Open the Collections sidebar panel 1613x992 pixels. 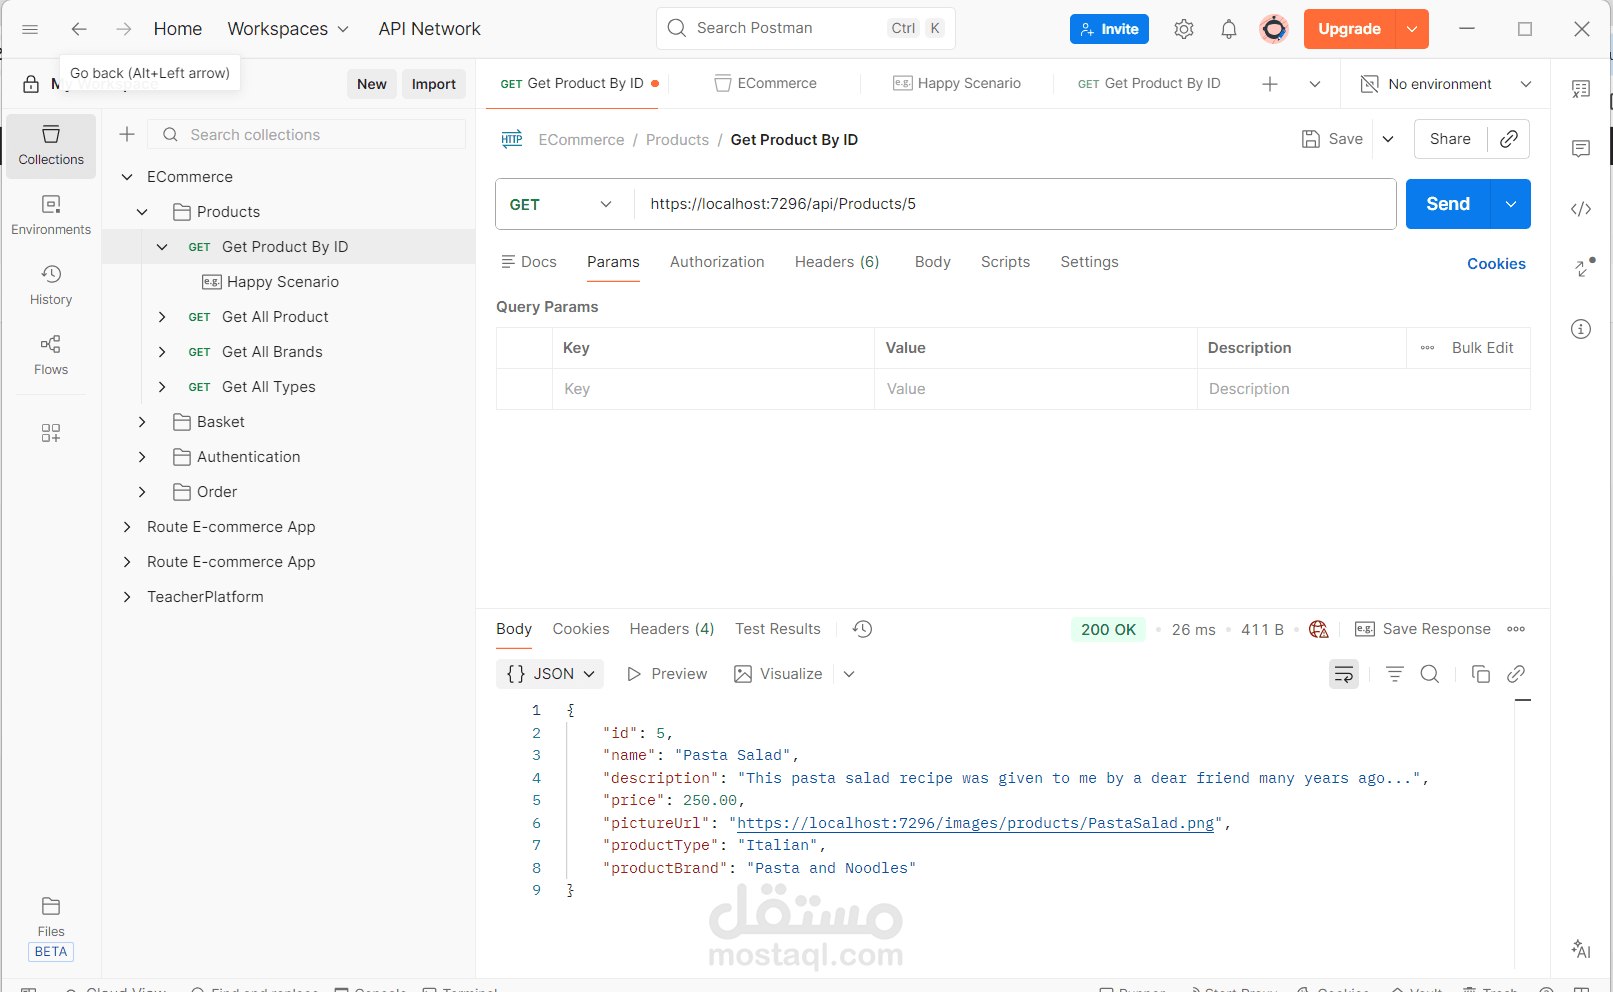(x=51, y=146)
